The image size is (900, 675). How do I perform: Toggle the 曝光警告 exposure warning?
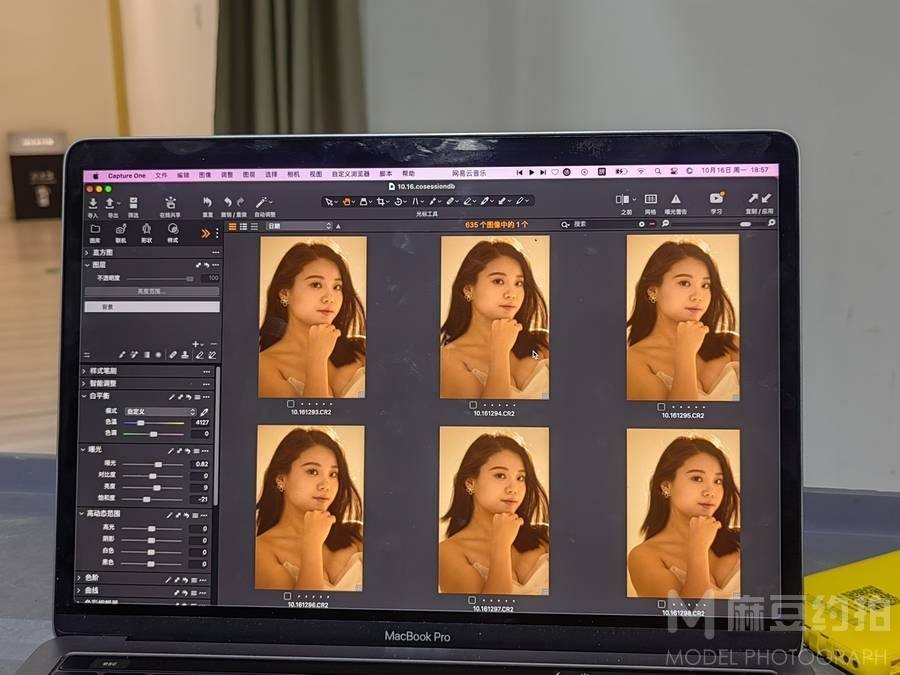point(676,199)
